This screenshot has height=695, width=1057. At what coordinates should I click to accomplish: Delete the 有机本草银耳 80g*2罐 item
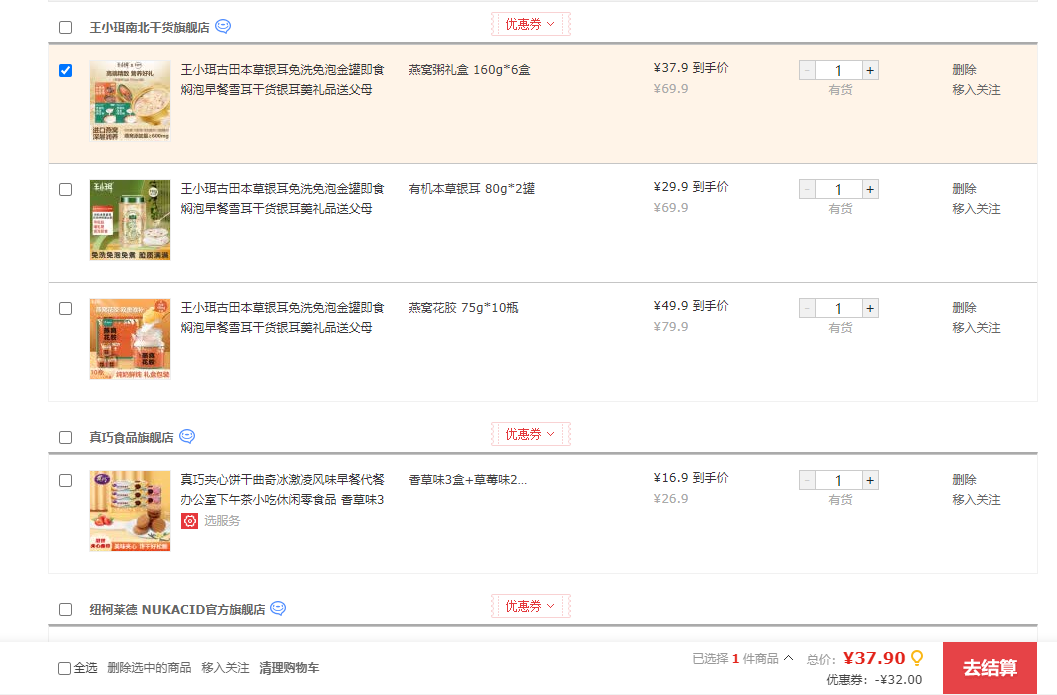[x=964, y=189]
